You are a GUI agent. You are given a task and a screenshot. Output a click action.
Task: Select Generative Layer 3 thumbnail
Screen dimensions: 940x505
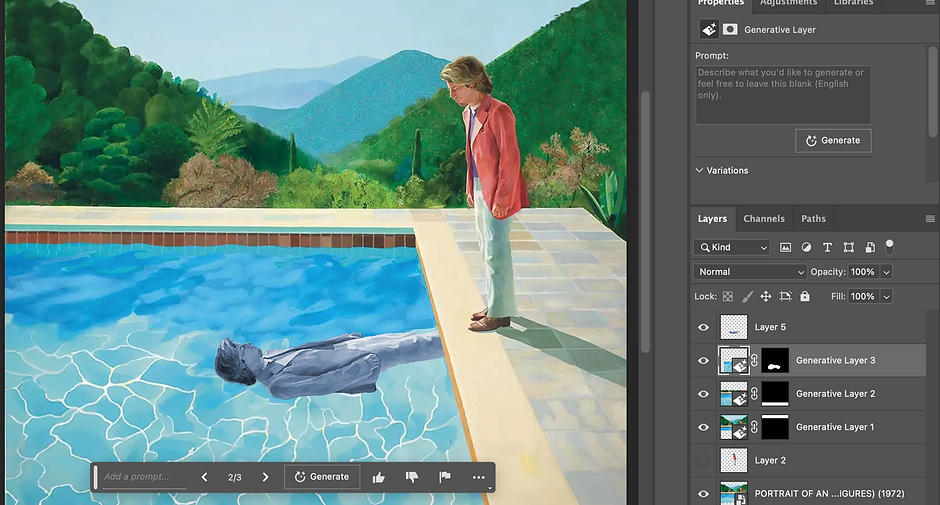point(734,360)
